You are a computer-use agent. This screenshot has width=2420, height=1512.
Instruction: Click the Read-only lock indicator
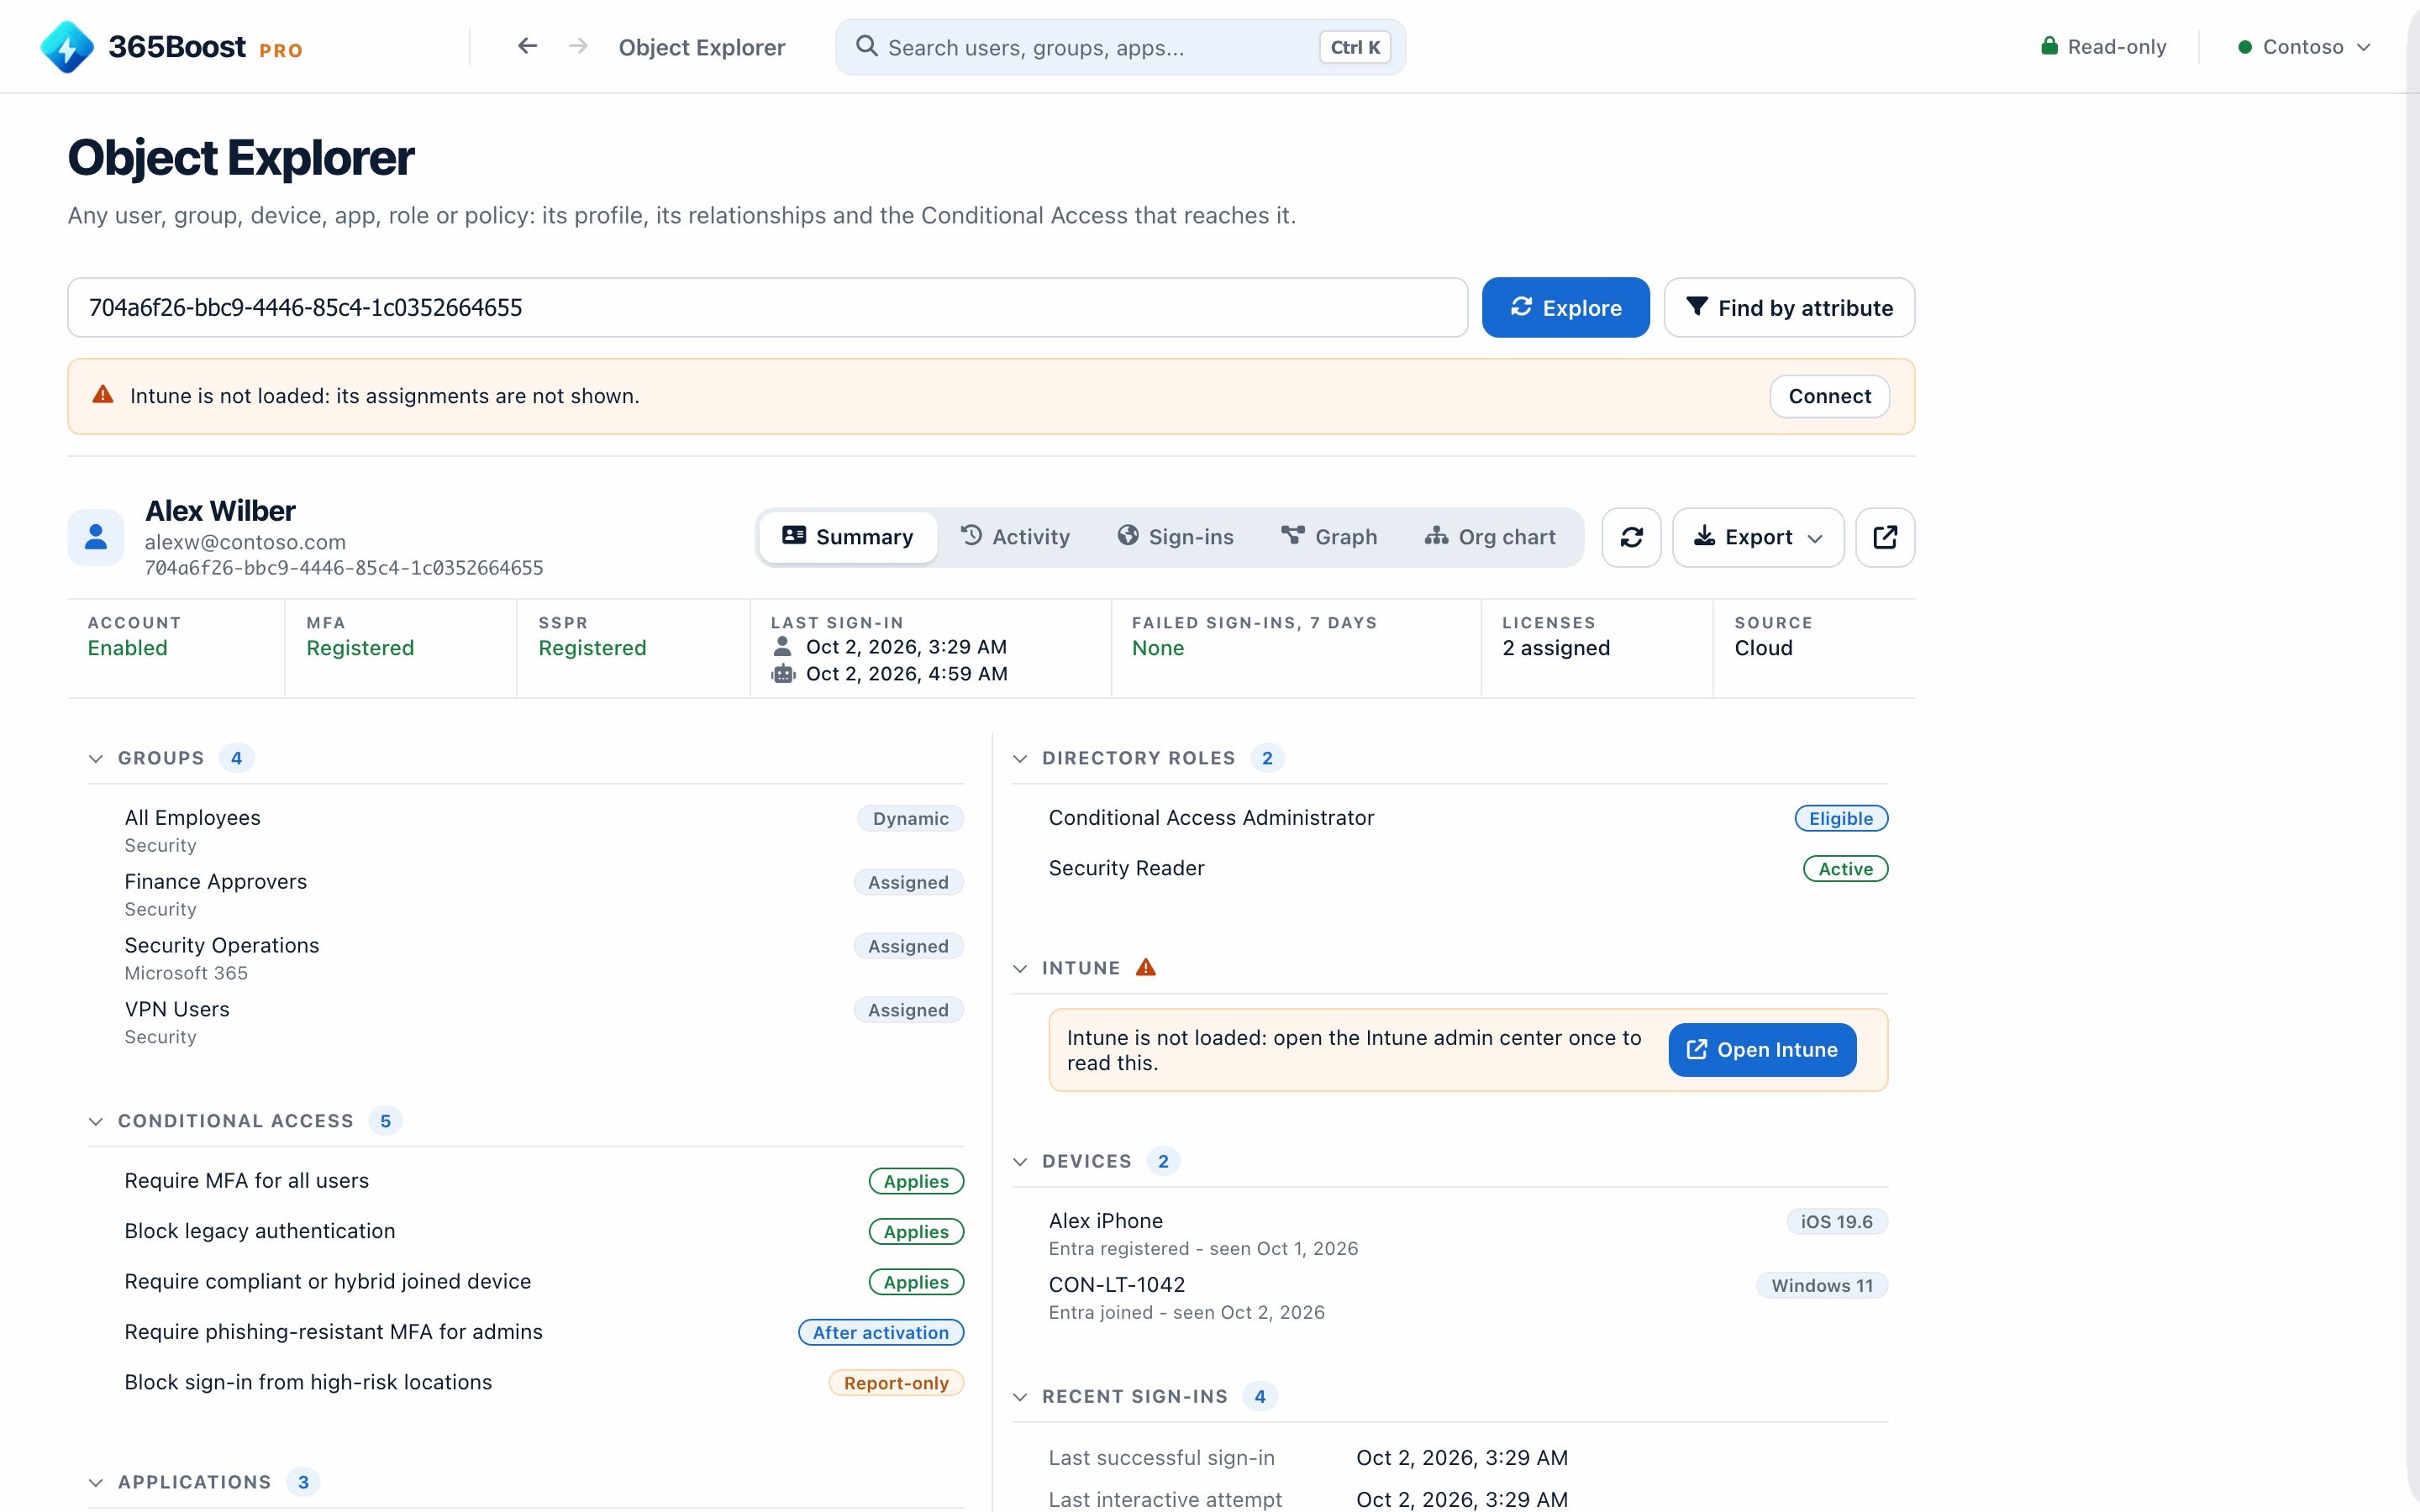pyautogui.click(x=2103, y=47)
